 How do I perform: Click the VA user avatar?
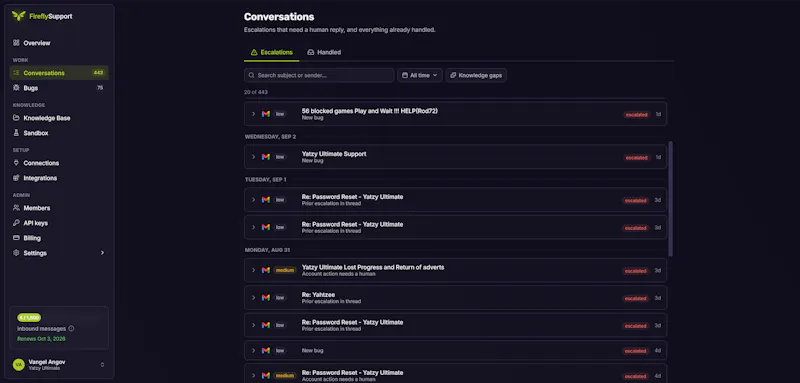(18, 364)
